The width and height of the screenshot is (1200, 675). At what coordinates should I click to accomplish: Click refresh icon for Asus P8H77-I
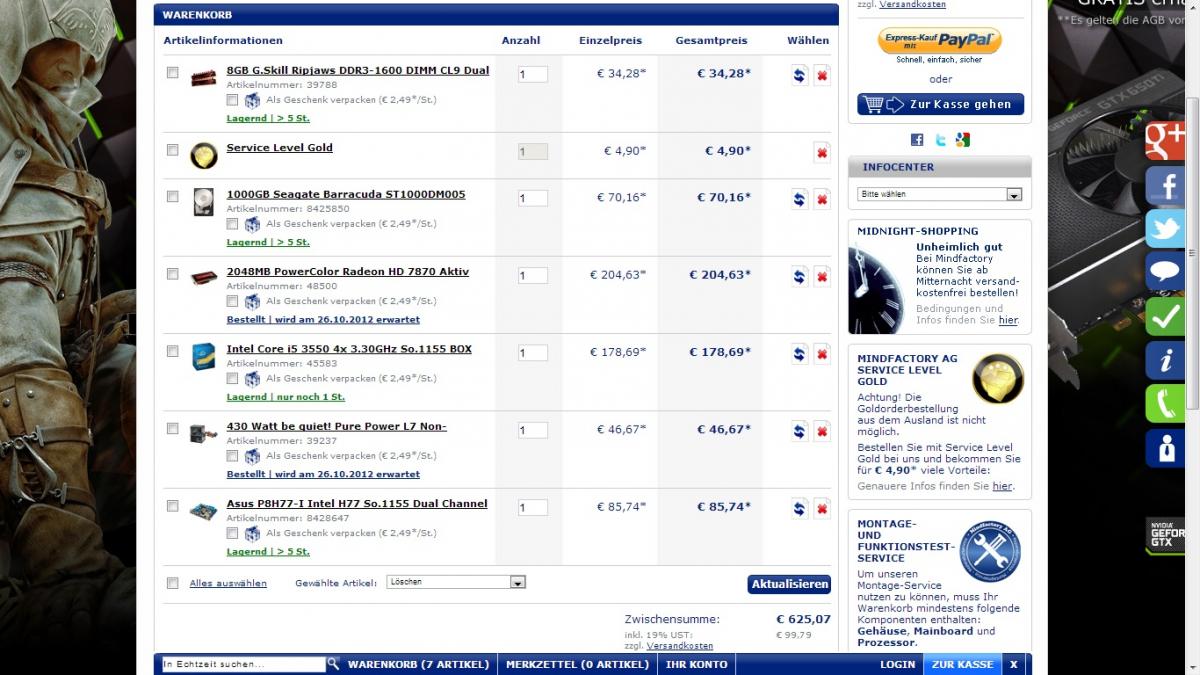(799, 508)
